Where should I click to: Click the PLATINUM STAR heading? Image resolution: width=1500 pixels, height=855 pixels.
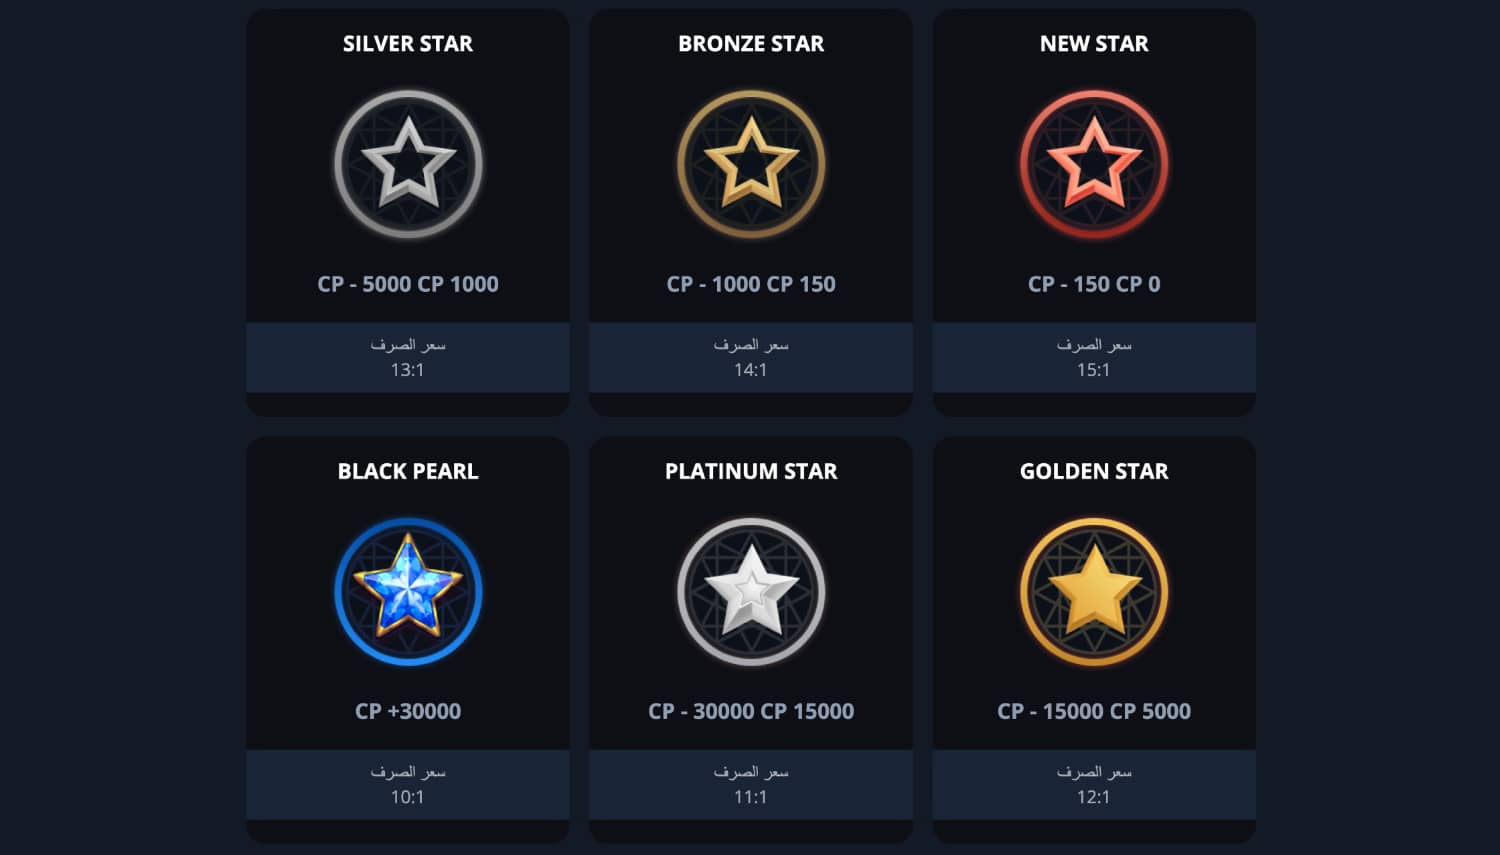pyautogui.click(x=751, y=471)
